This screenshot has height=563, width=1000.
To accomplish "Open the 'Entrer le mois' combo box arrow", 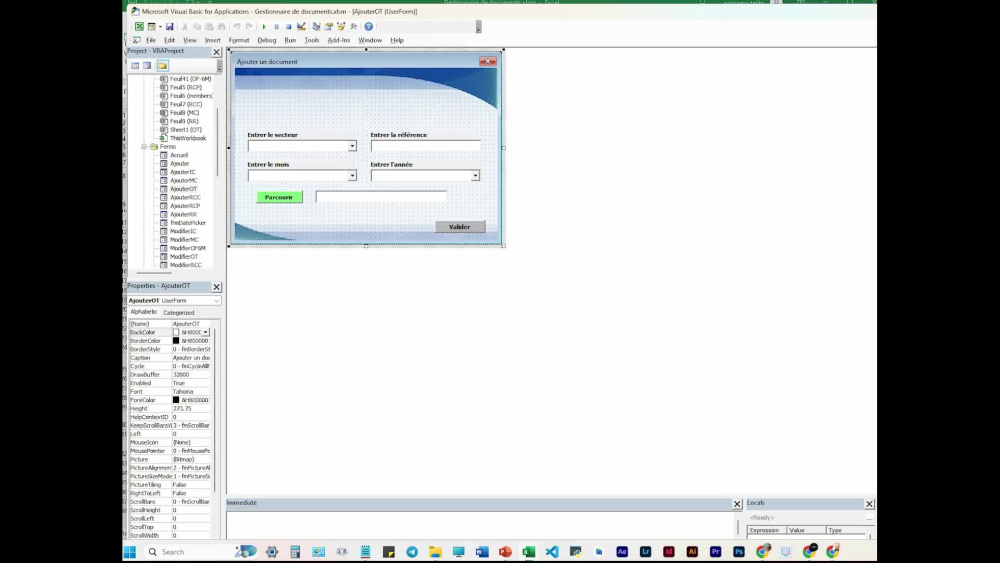I will point(352,175).
